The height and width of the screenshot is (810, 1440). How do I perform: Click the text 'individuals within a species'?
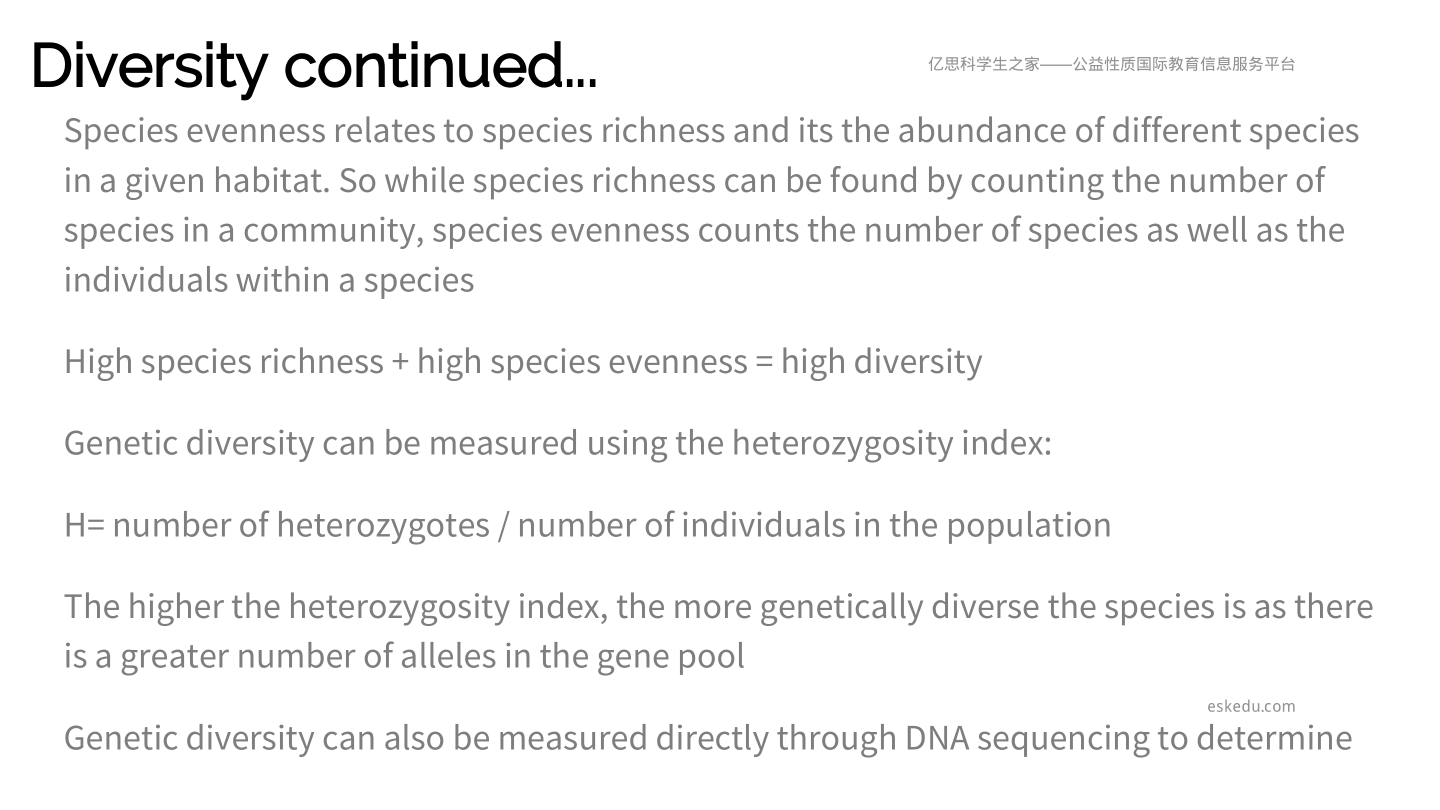point(269,279)
